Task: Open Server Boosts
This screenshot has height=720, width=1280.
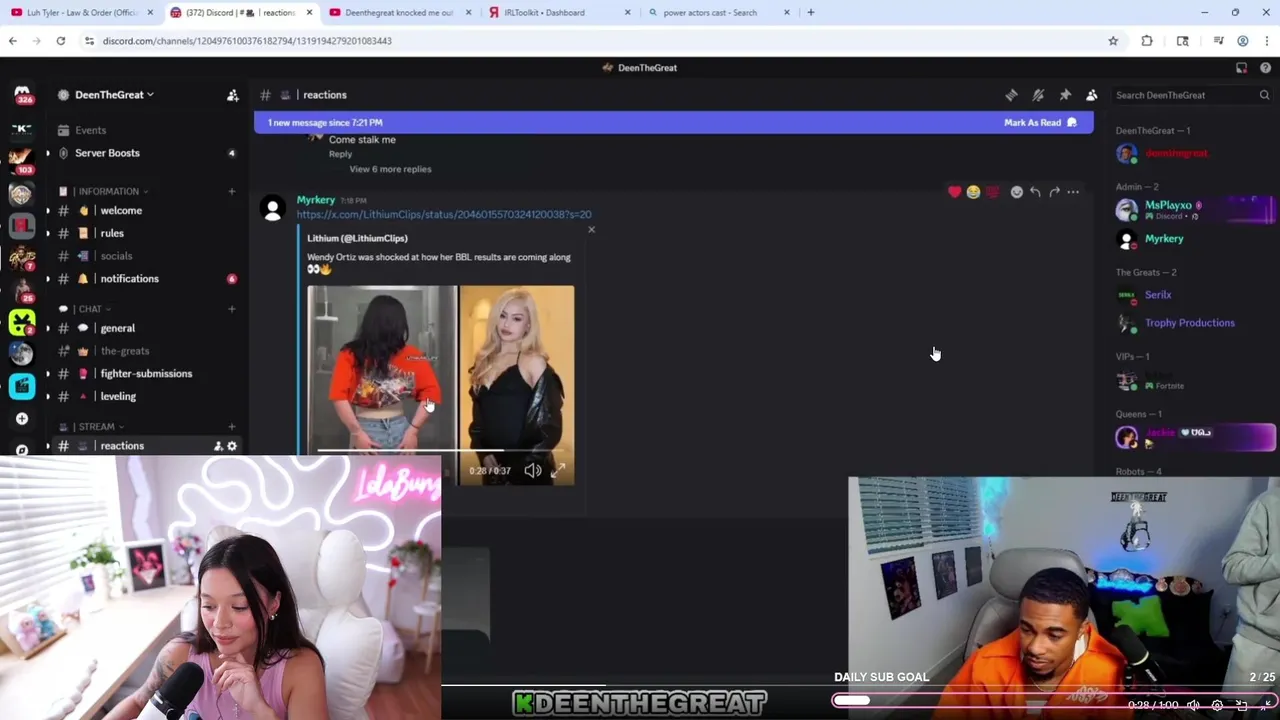Action: tap(107, 153)
